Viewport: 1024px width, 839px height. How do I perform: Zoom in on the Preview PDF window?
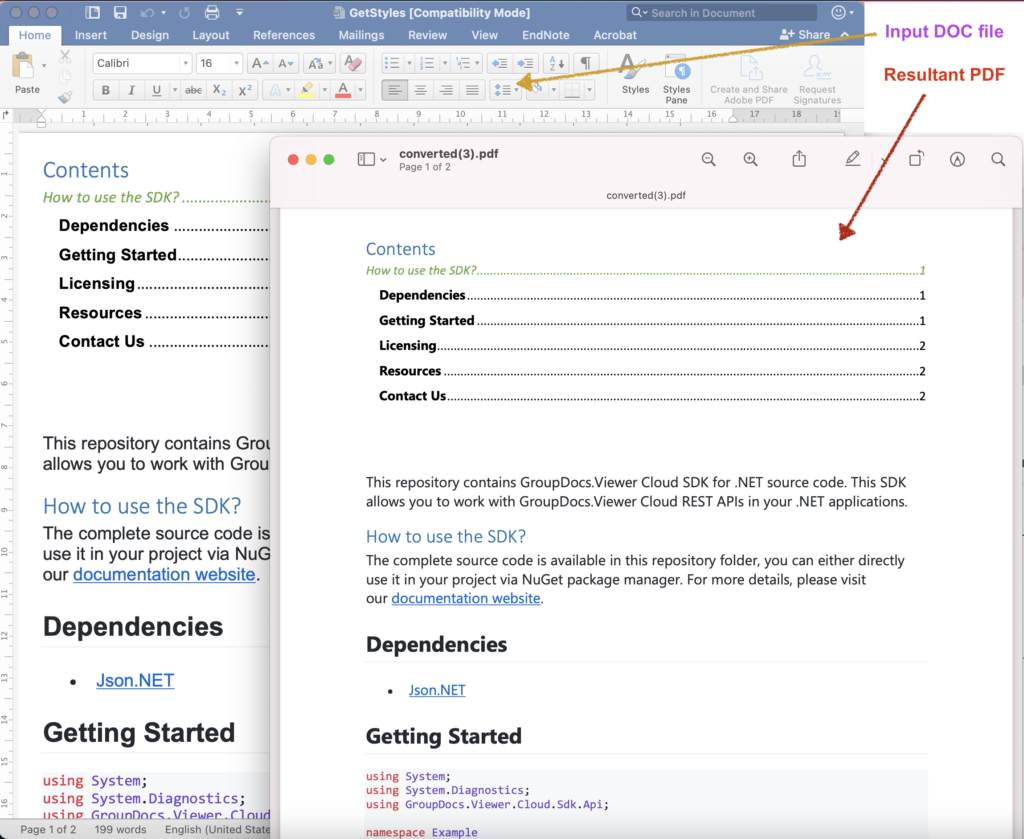coord(750,159)
